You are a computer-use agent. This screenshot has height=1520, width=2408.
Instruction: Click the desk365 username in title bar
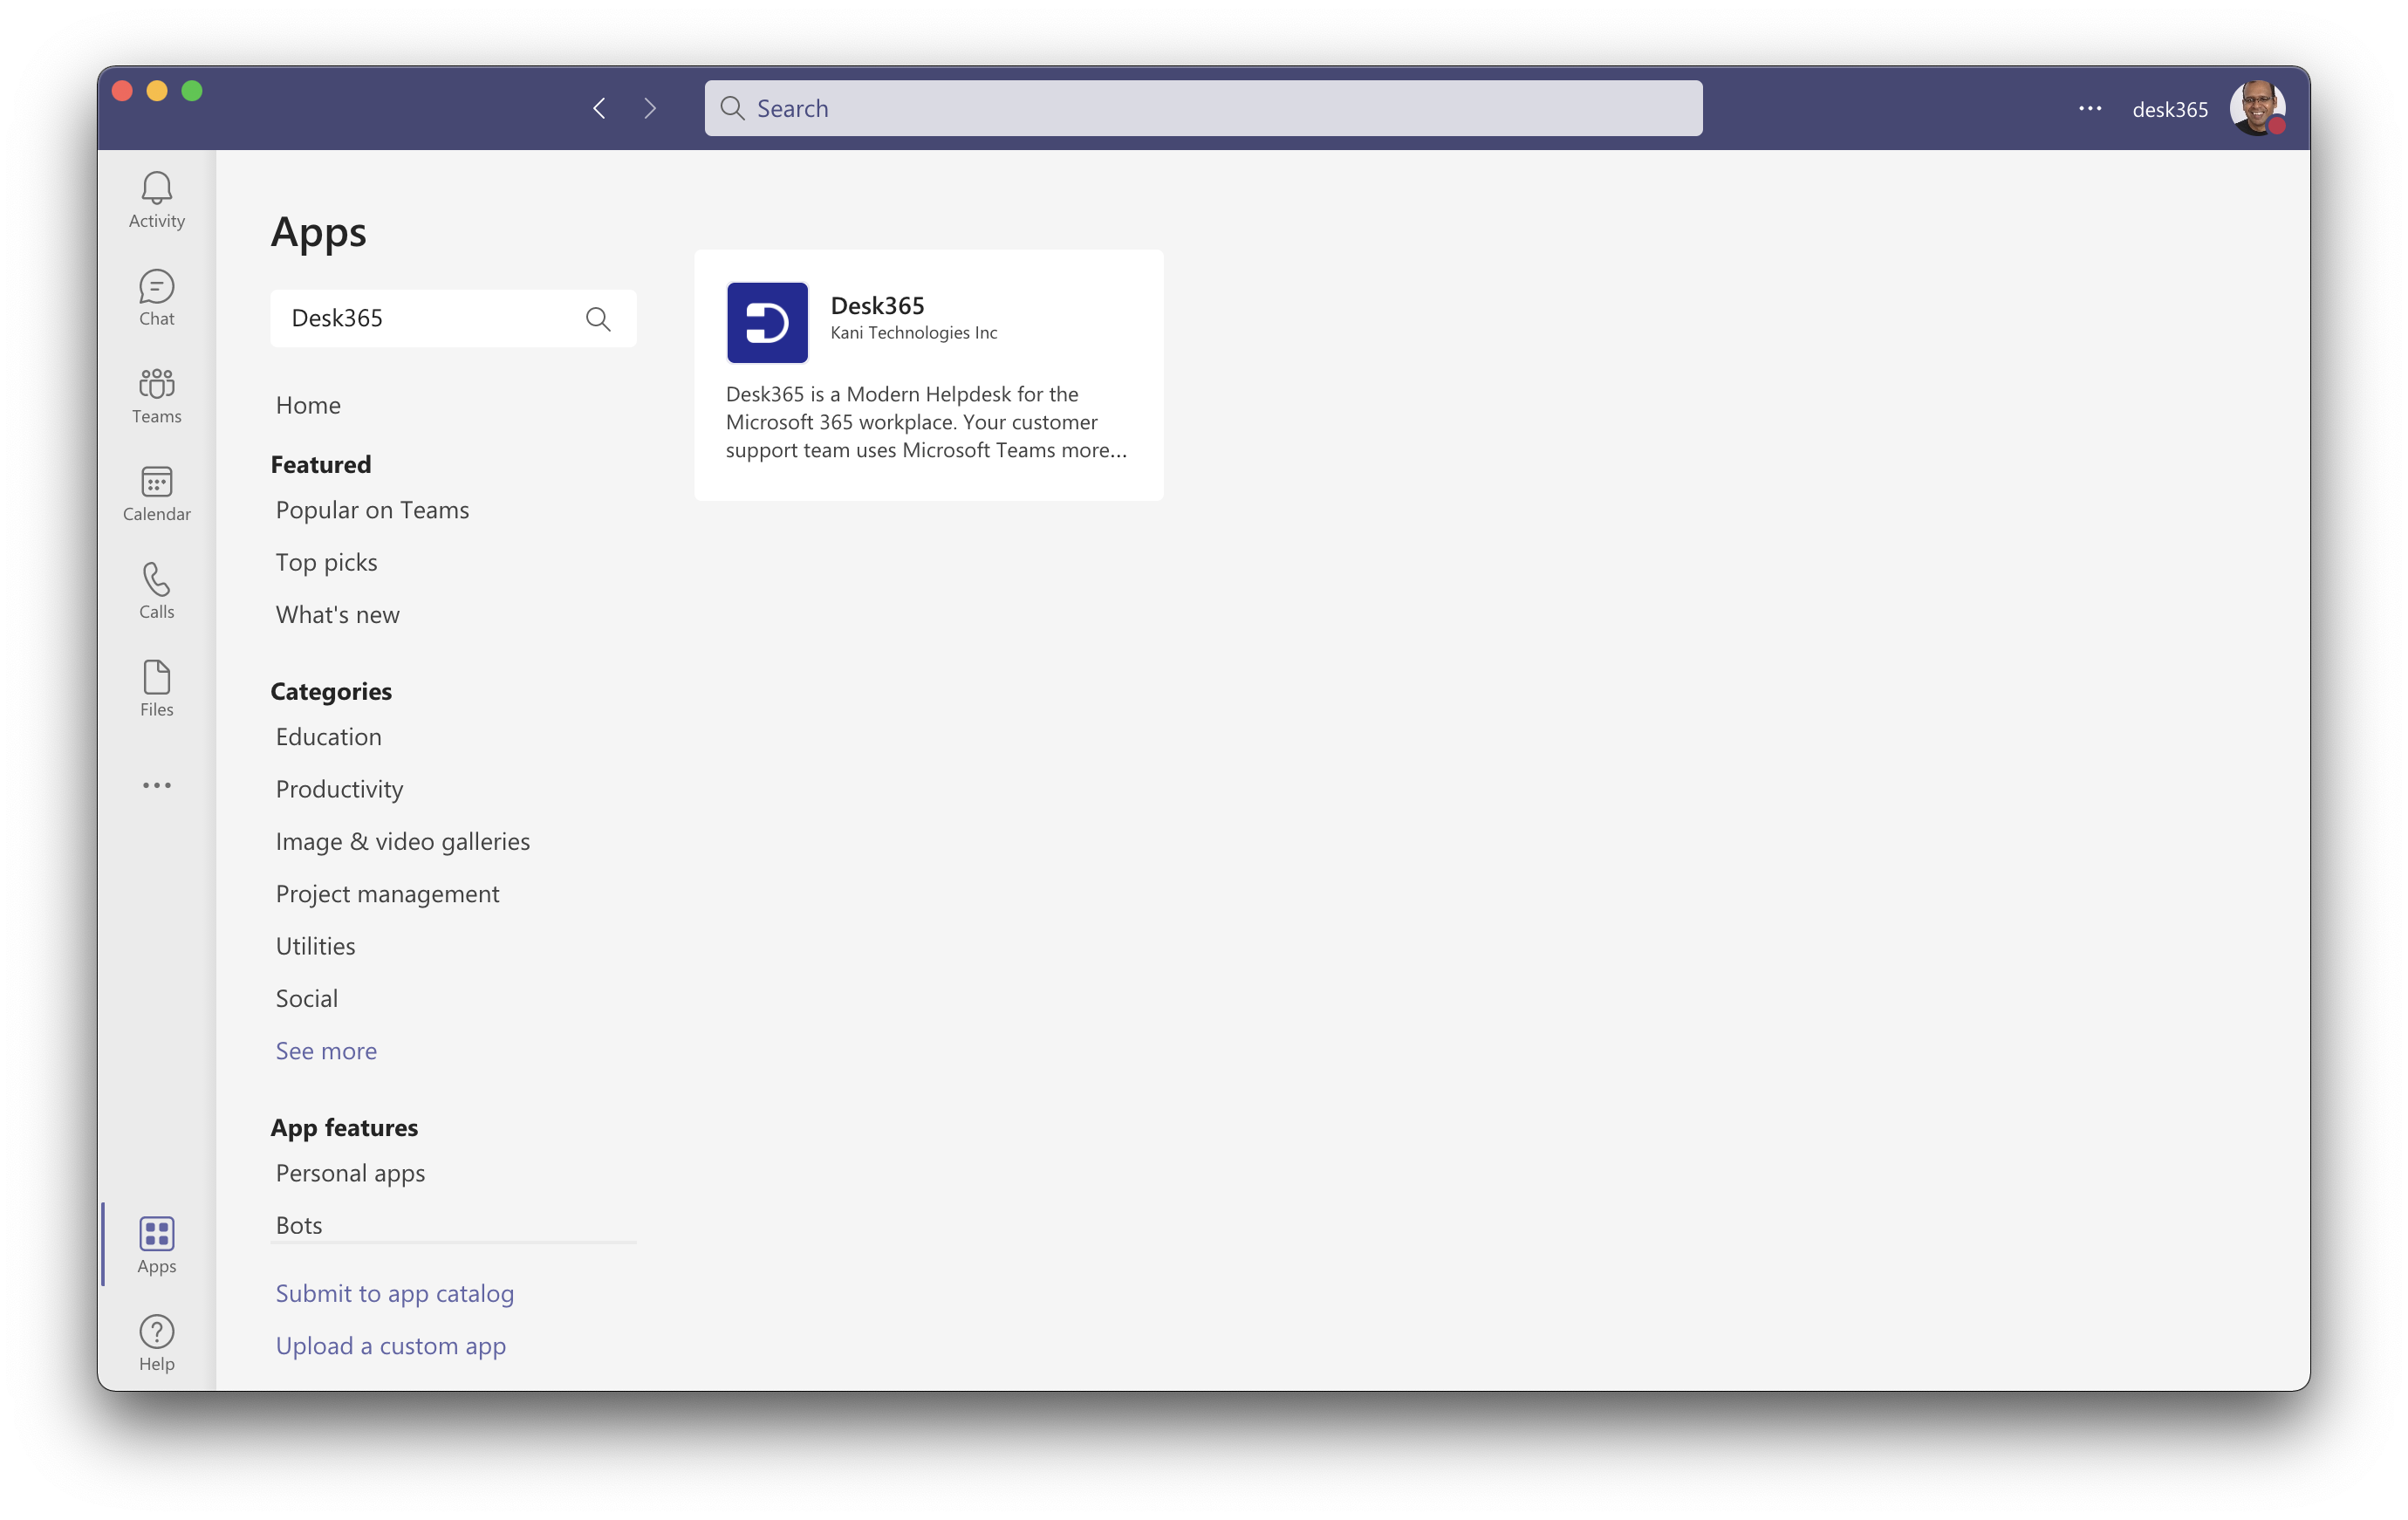point(2170,109)
